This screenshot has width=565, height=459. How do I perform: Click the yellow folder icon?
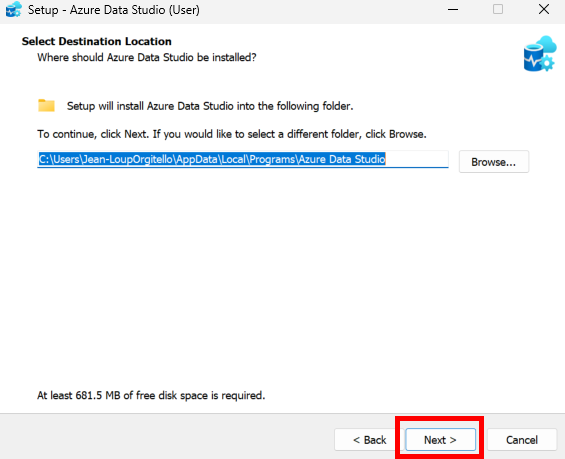(46, 106)
